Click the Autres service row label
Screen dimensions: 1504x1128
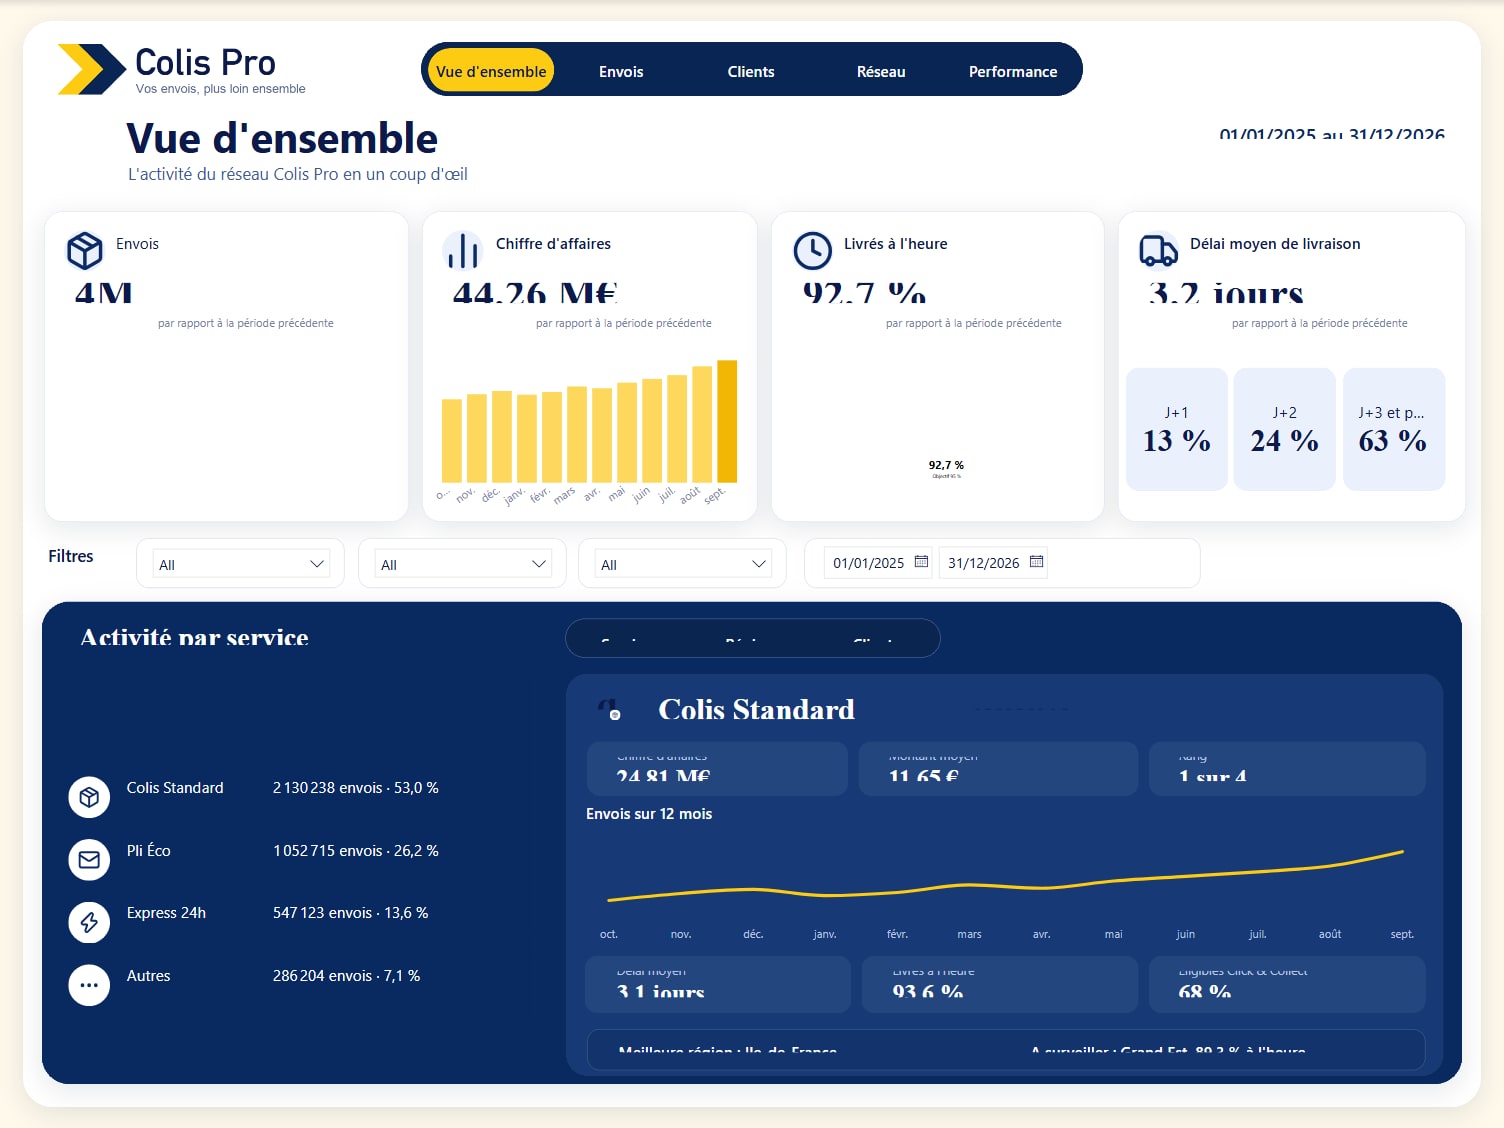[148, 976]
